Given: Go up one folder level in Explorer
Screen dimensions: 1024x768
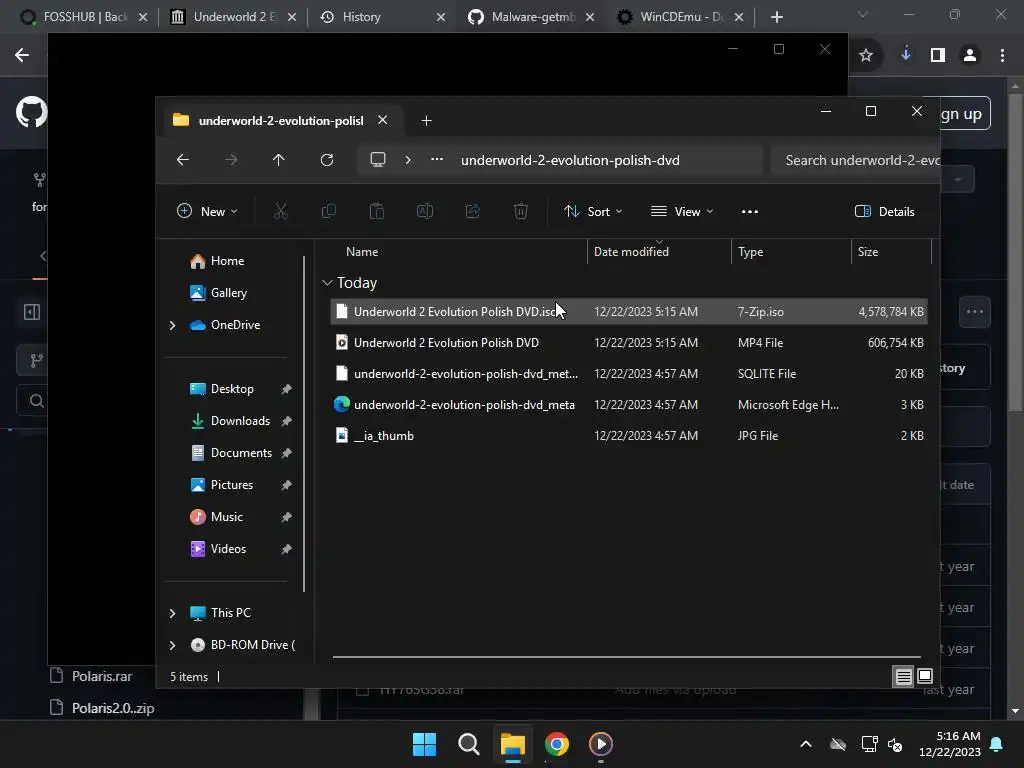Looking at the screenshot, I should point(279,160).
